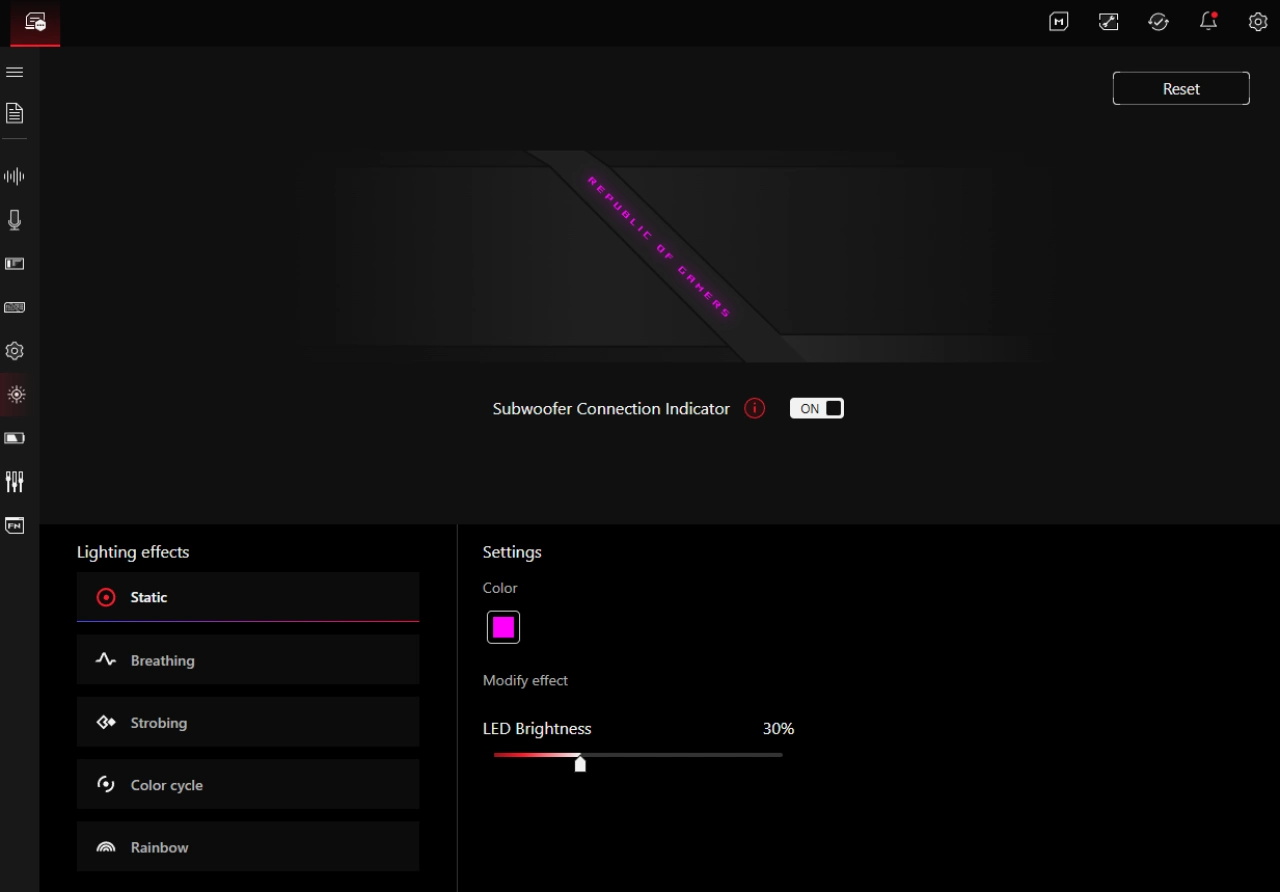1280x892 pixels.
Task: Open the document page icon in sidebar
Action: pyautogui.click(x=15, y=113)
